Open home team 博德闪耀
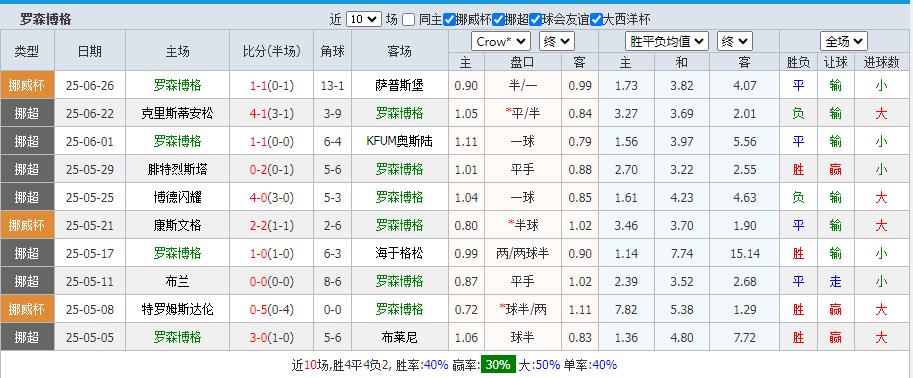The height and width of the screenshot is (378, 913). 178,197
